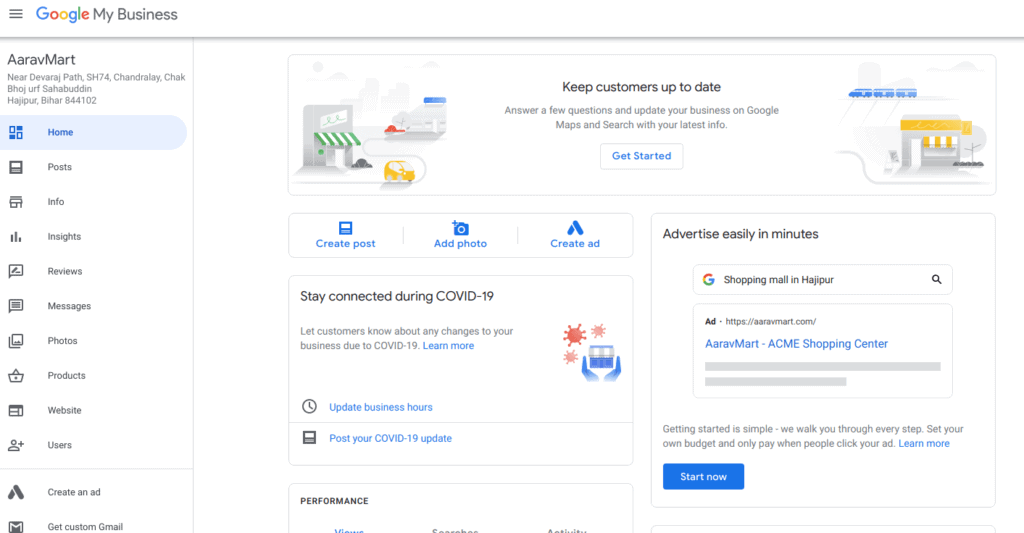The image size is (1024, 533).
Task: Click the Create post text link
Action: [x=345, y=244]
